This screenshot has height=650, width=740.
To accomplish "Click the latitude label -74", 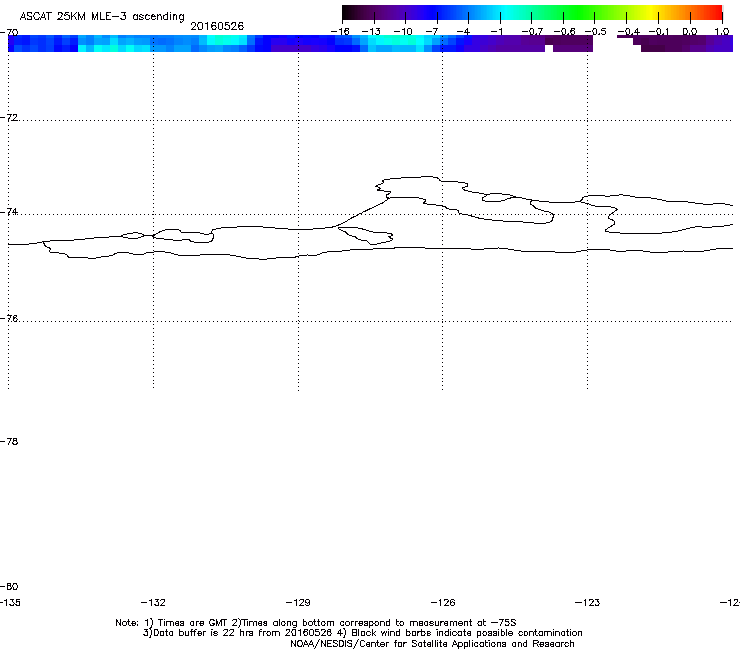I will (9, 211).
